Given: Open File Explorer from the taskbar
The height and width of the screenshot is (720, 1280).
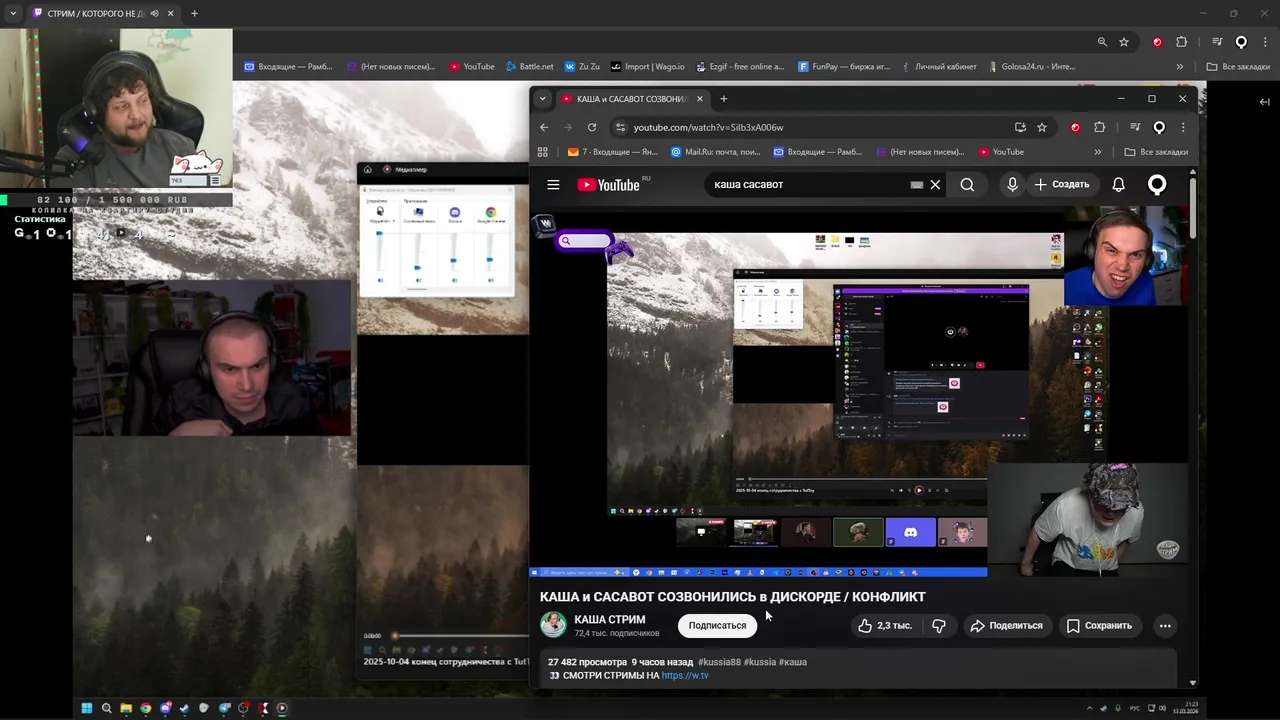Looking at the screenshot, I should tap(126, 708).
